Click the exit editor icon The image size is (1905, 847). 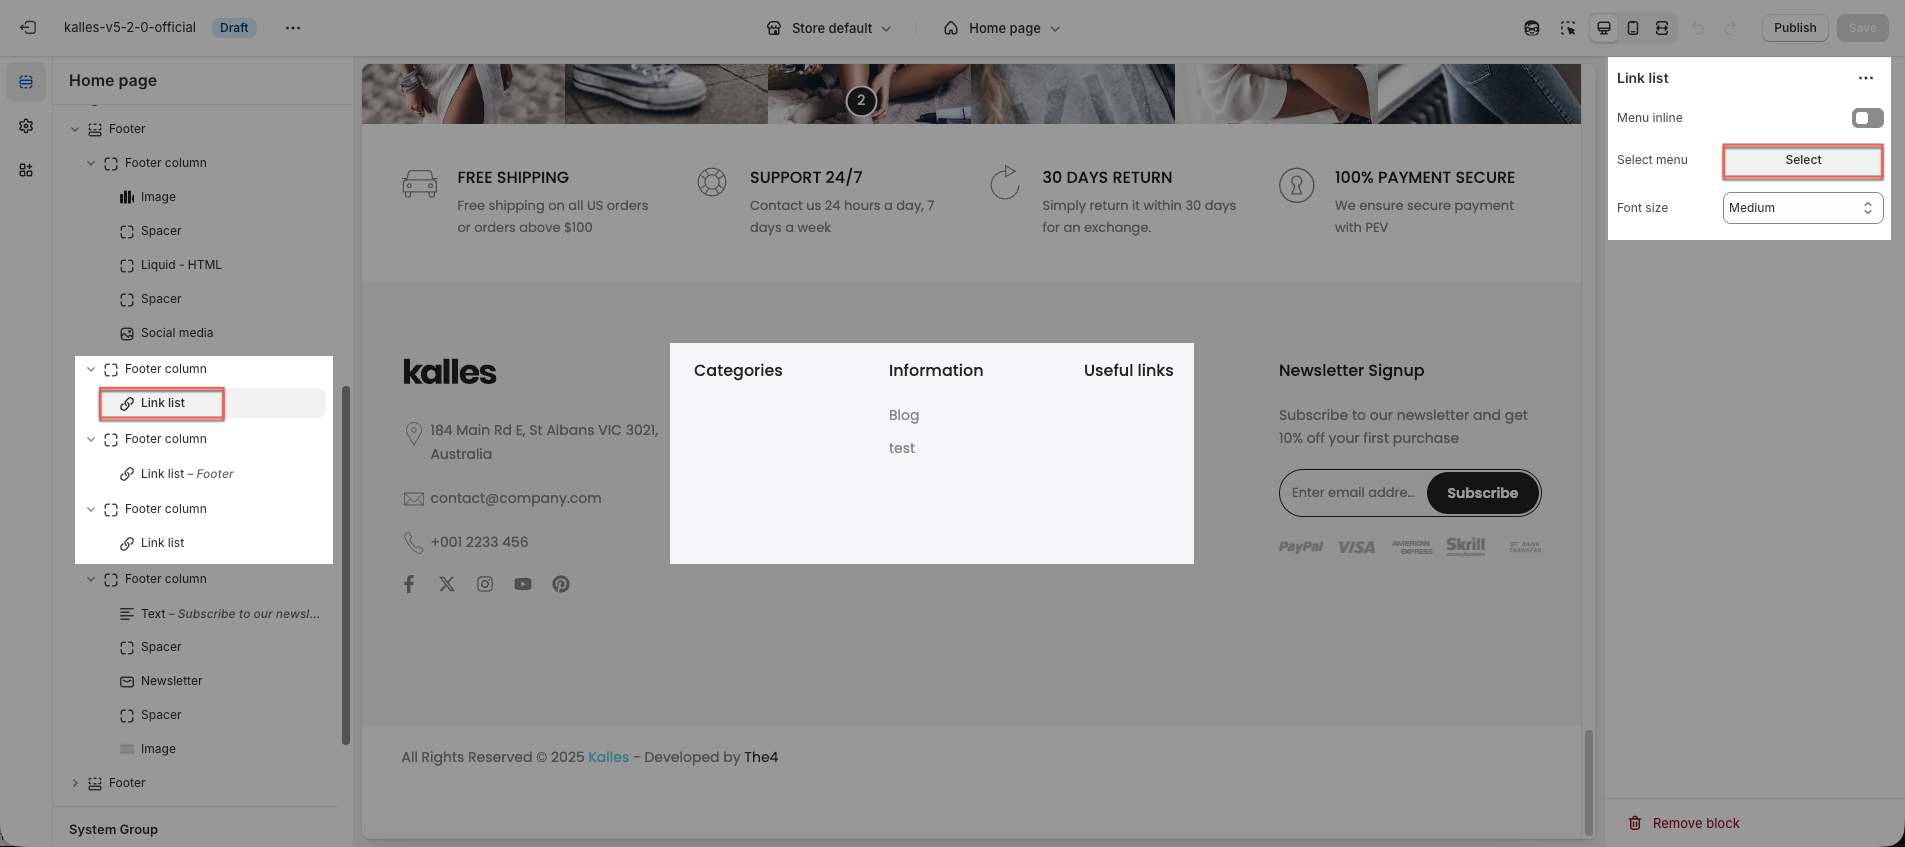pyautogui.click(x=28, y=28)
